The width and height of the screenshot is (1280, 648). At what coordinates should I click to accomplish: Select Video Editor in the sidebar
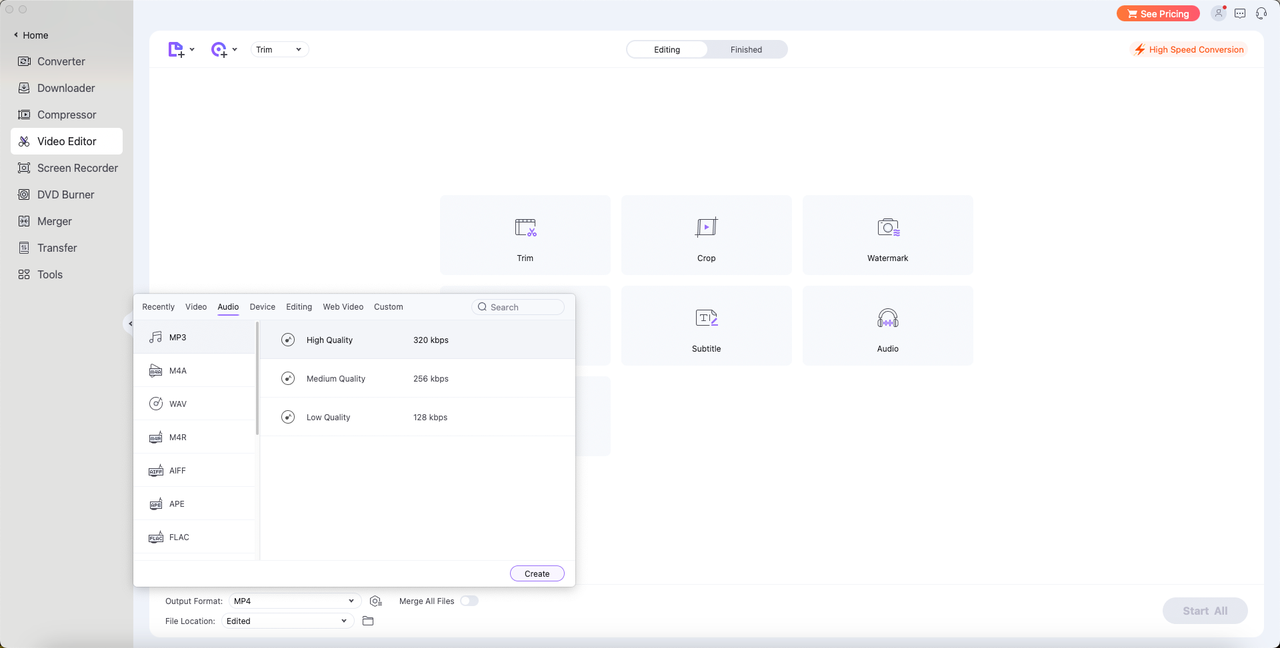66,141
